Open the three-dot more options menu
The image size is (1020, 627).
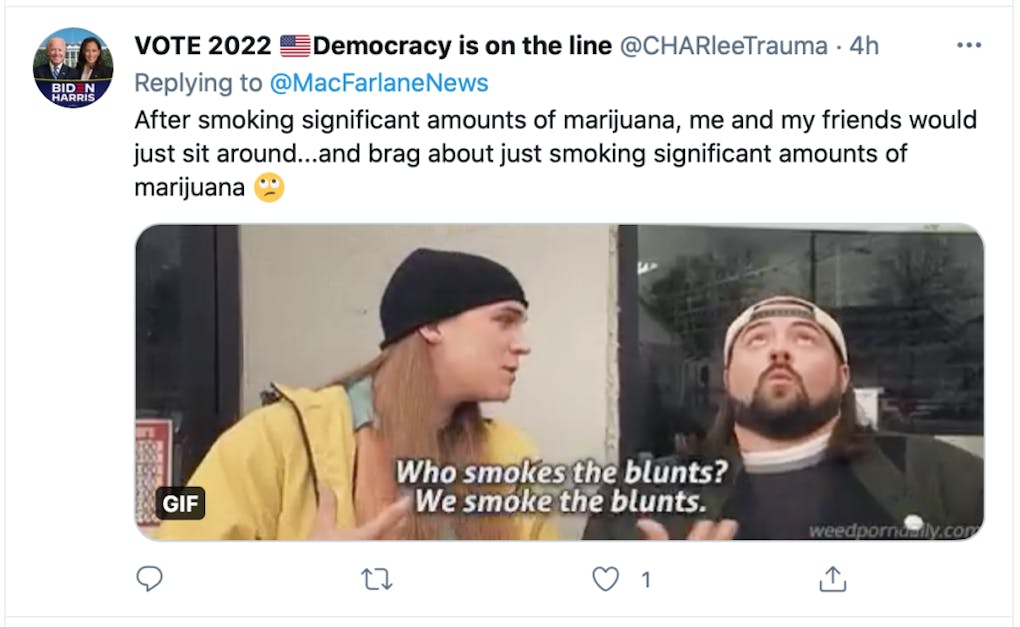(x=969, y=46)
